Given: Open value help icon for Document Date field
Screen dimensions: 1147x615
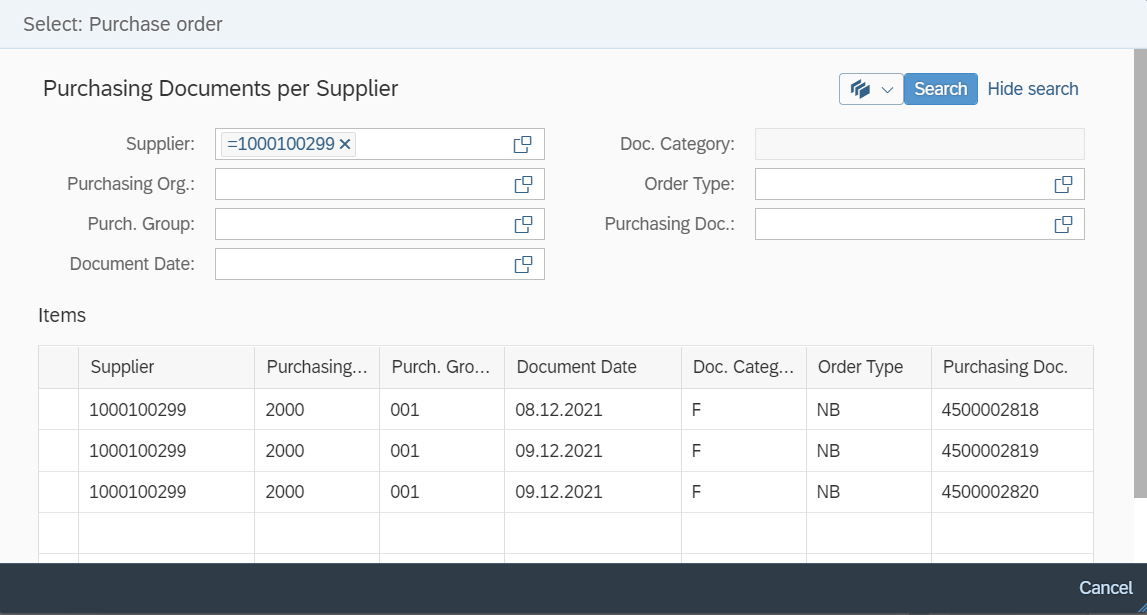Looking at the screenshot, I should point(522,265).
